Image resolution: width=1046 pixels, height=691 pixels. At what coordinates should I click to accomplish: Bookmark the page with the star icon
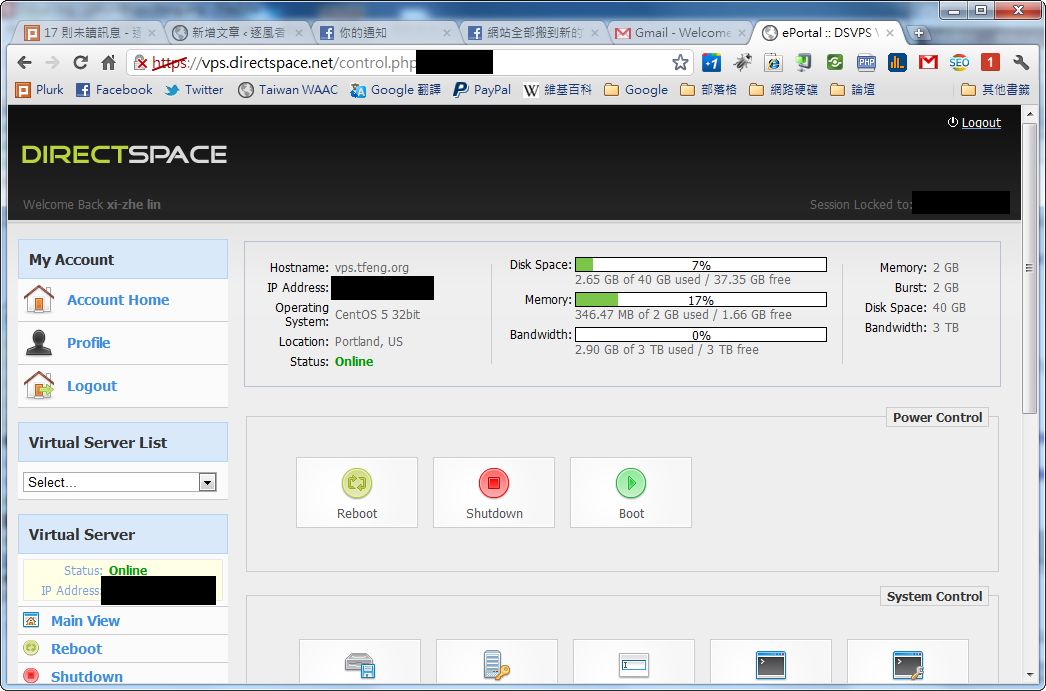point(680,63)
